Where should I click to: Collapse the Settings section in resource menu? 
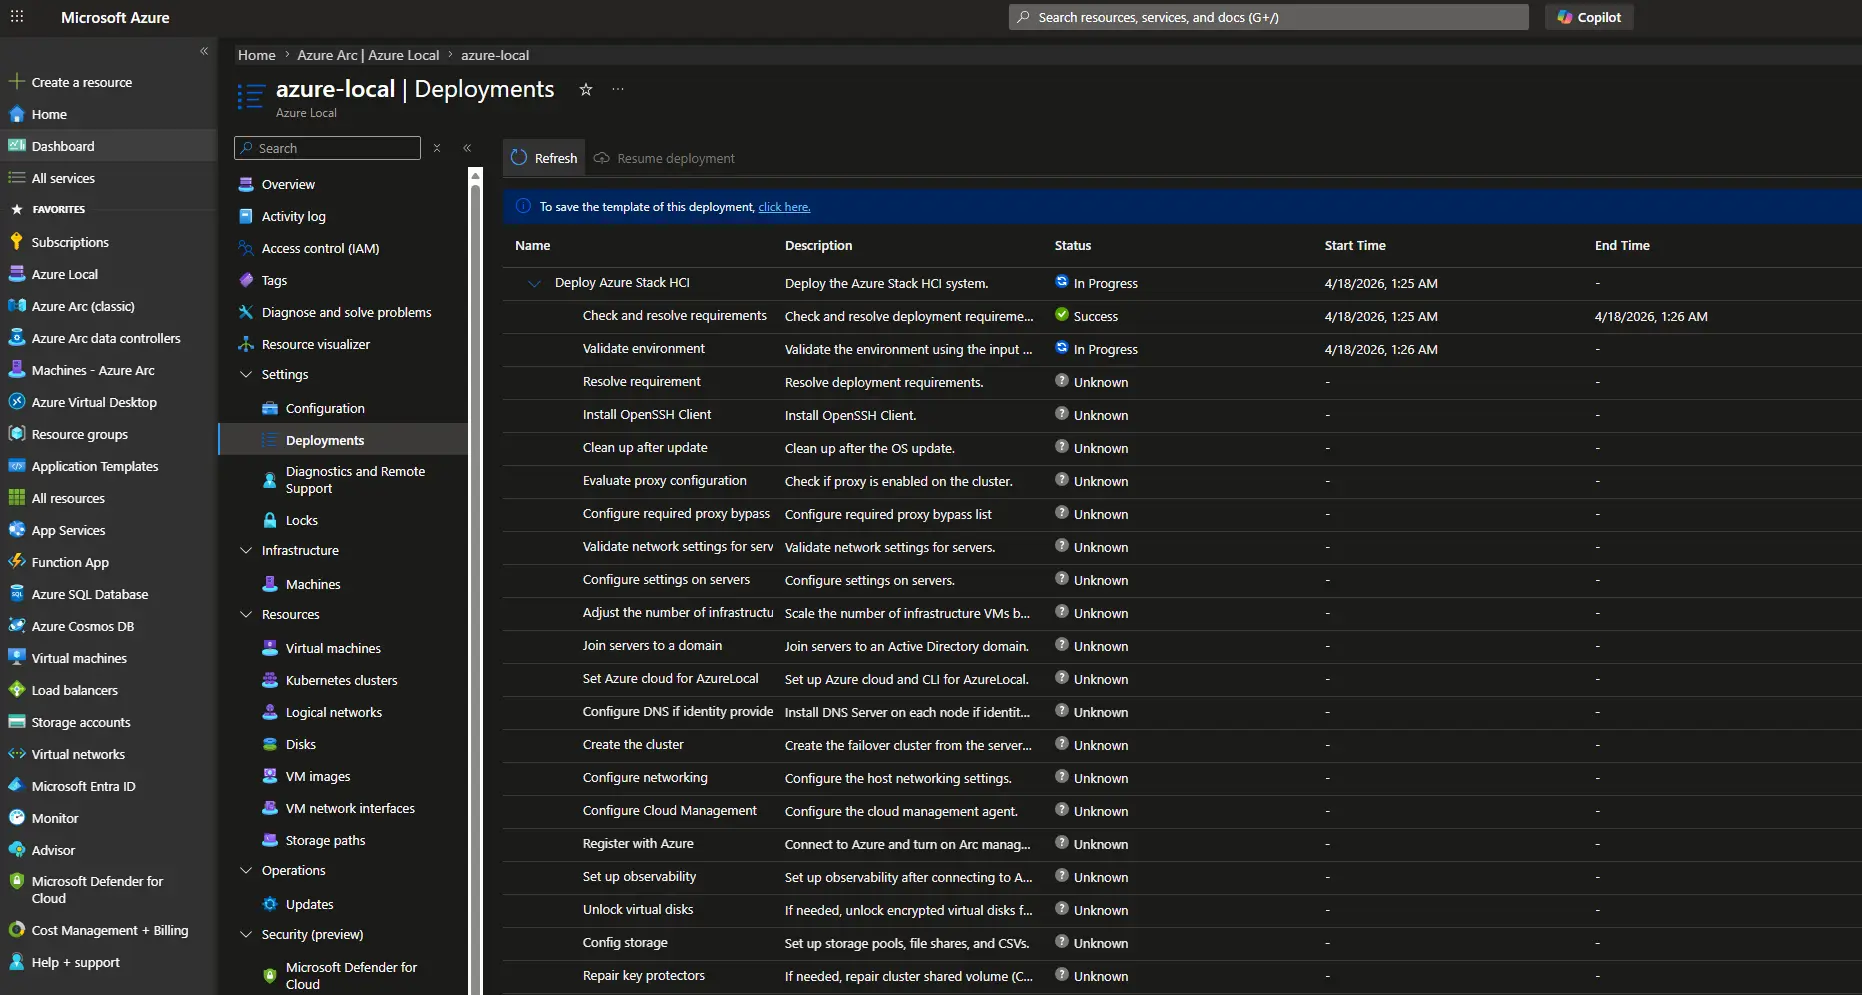coord(246,374)
